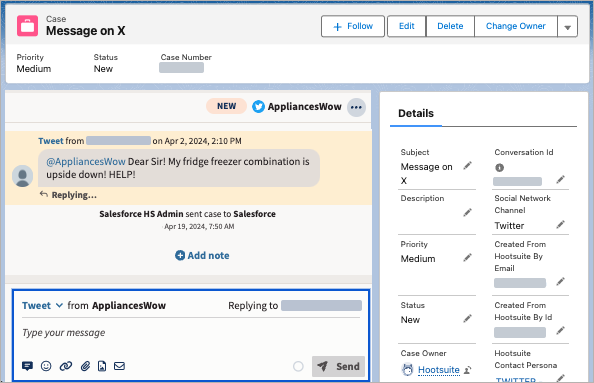594x383 pixels.
Task: Click the paperclip attachment icon
Action: (x=85, y=366)
